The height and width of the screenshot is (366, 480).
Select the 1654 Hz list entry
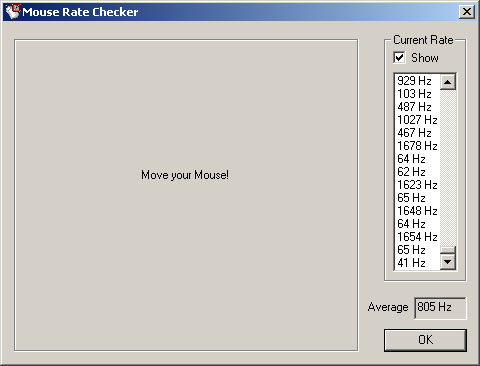[418, 237]
